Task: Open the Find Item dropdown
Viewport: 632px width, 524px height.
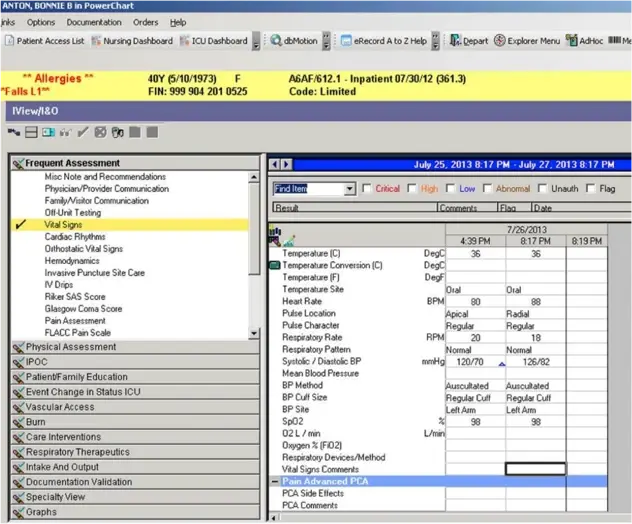Action: 349,189
